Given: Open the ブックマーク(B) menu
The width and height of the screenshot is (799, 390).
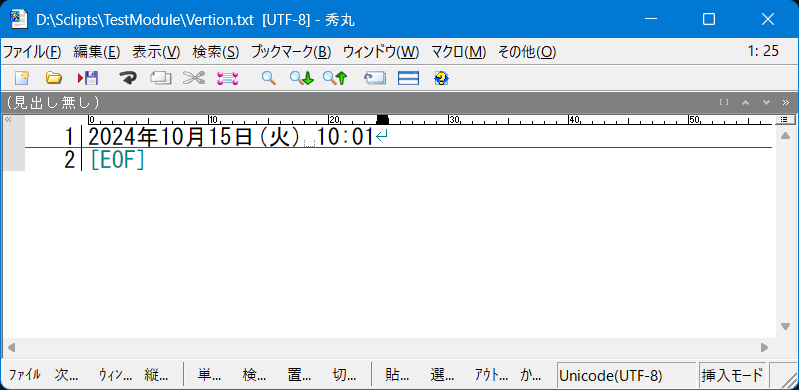Looking at the screenshot, I should click(291, 51).
